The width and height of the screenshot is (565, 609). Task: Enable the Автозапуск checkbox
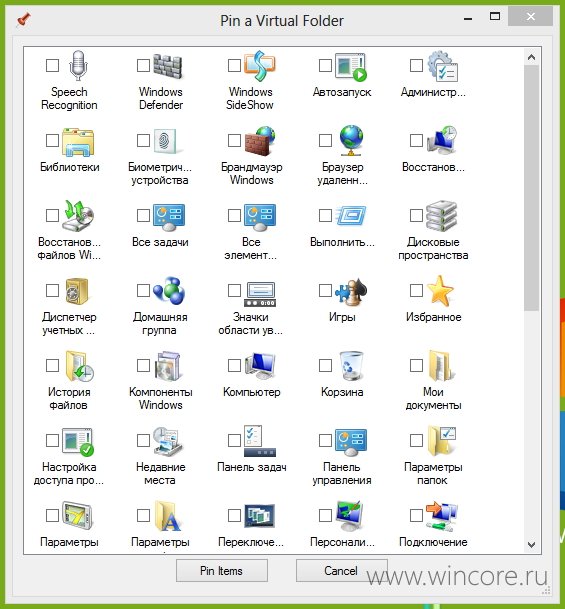coord(325,65)
